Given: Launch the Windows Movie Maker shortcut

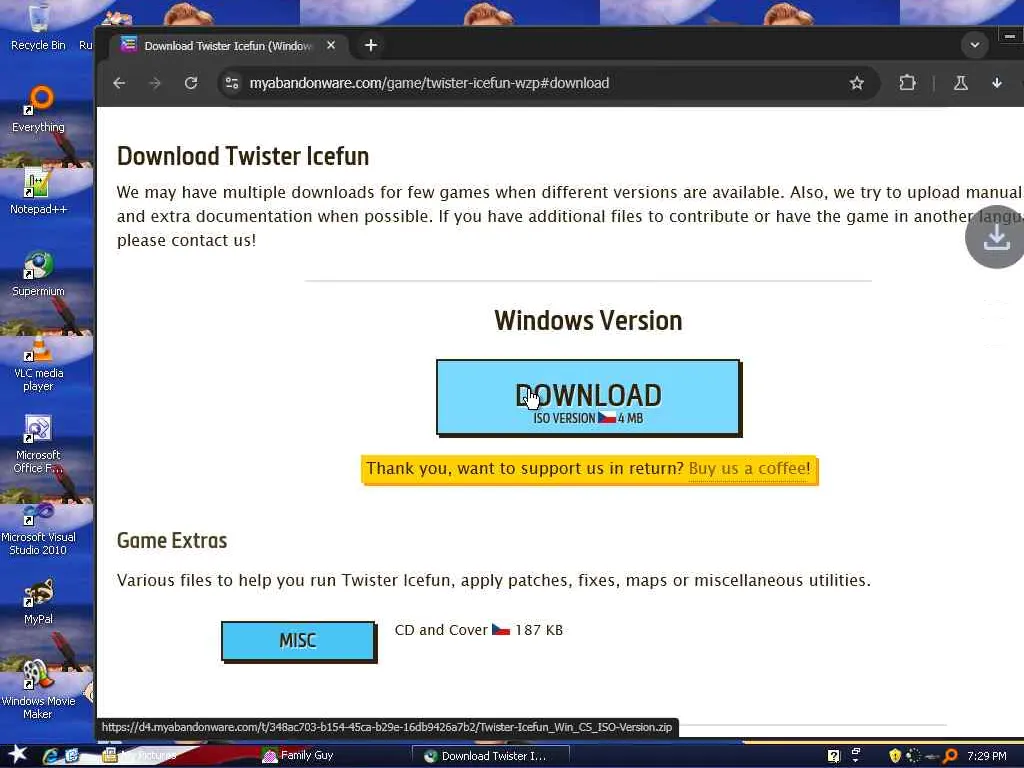Looking at the screenshot, I should tap(38, 690).
